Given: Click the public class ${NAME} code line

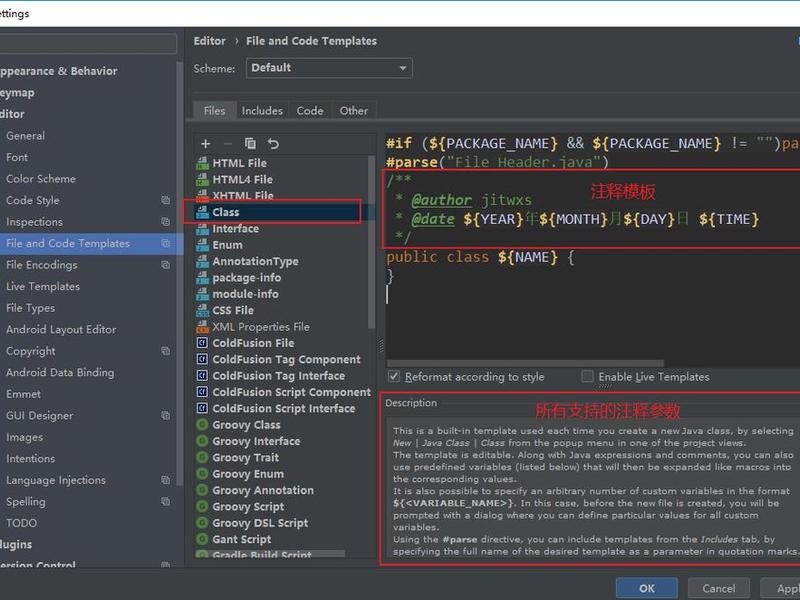Looking at the screenshot, I should 480,257.
